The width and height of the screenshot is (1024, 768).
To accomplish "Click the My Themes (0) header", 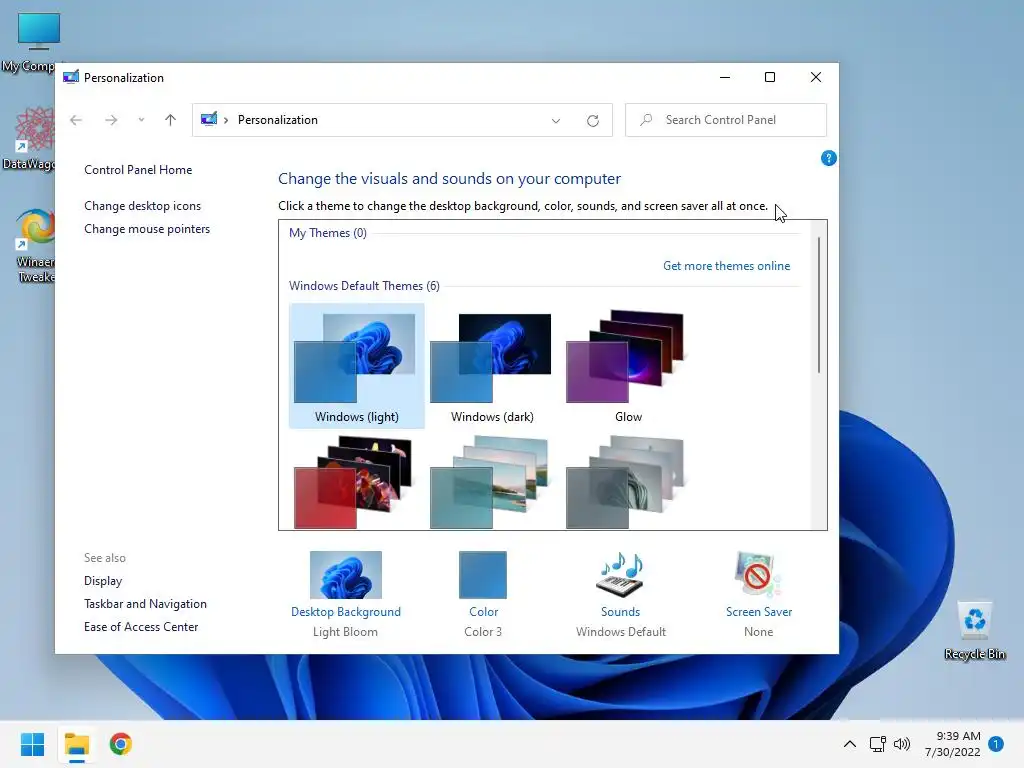I will (328, 233).
